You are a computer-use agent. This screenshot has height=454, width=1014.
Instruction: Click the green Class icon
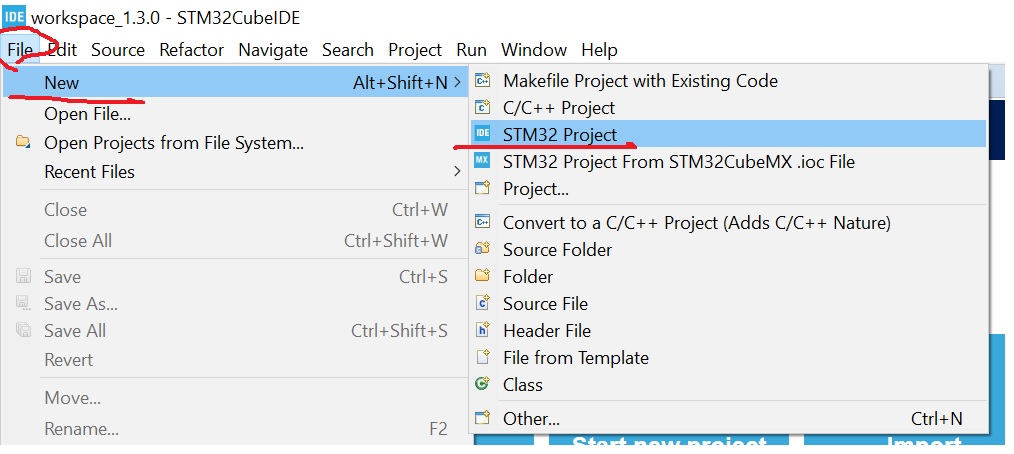tap(483, 384)
